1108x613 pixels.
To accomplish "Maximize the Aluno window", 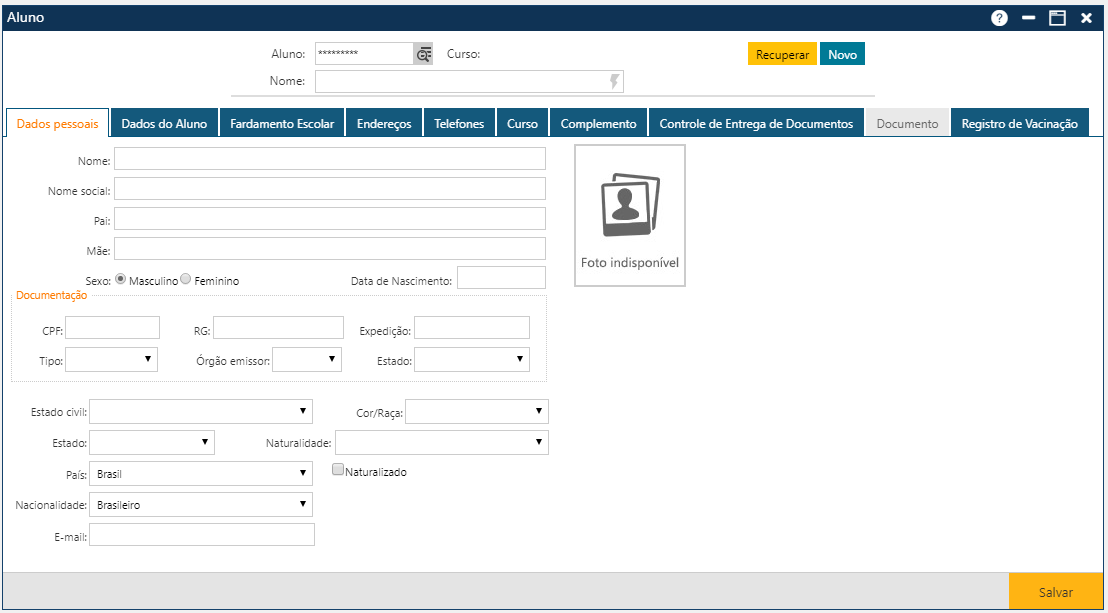I will (1057, 18).
